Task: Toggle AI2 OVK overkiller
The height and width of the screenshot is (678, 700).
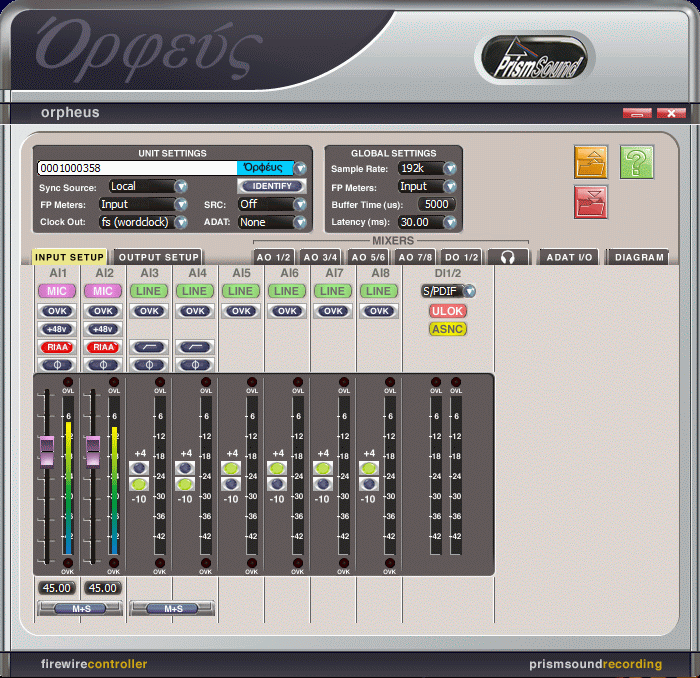Action: tap(103, 311)
